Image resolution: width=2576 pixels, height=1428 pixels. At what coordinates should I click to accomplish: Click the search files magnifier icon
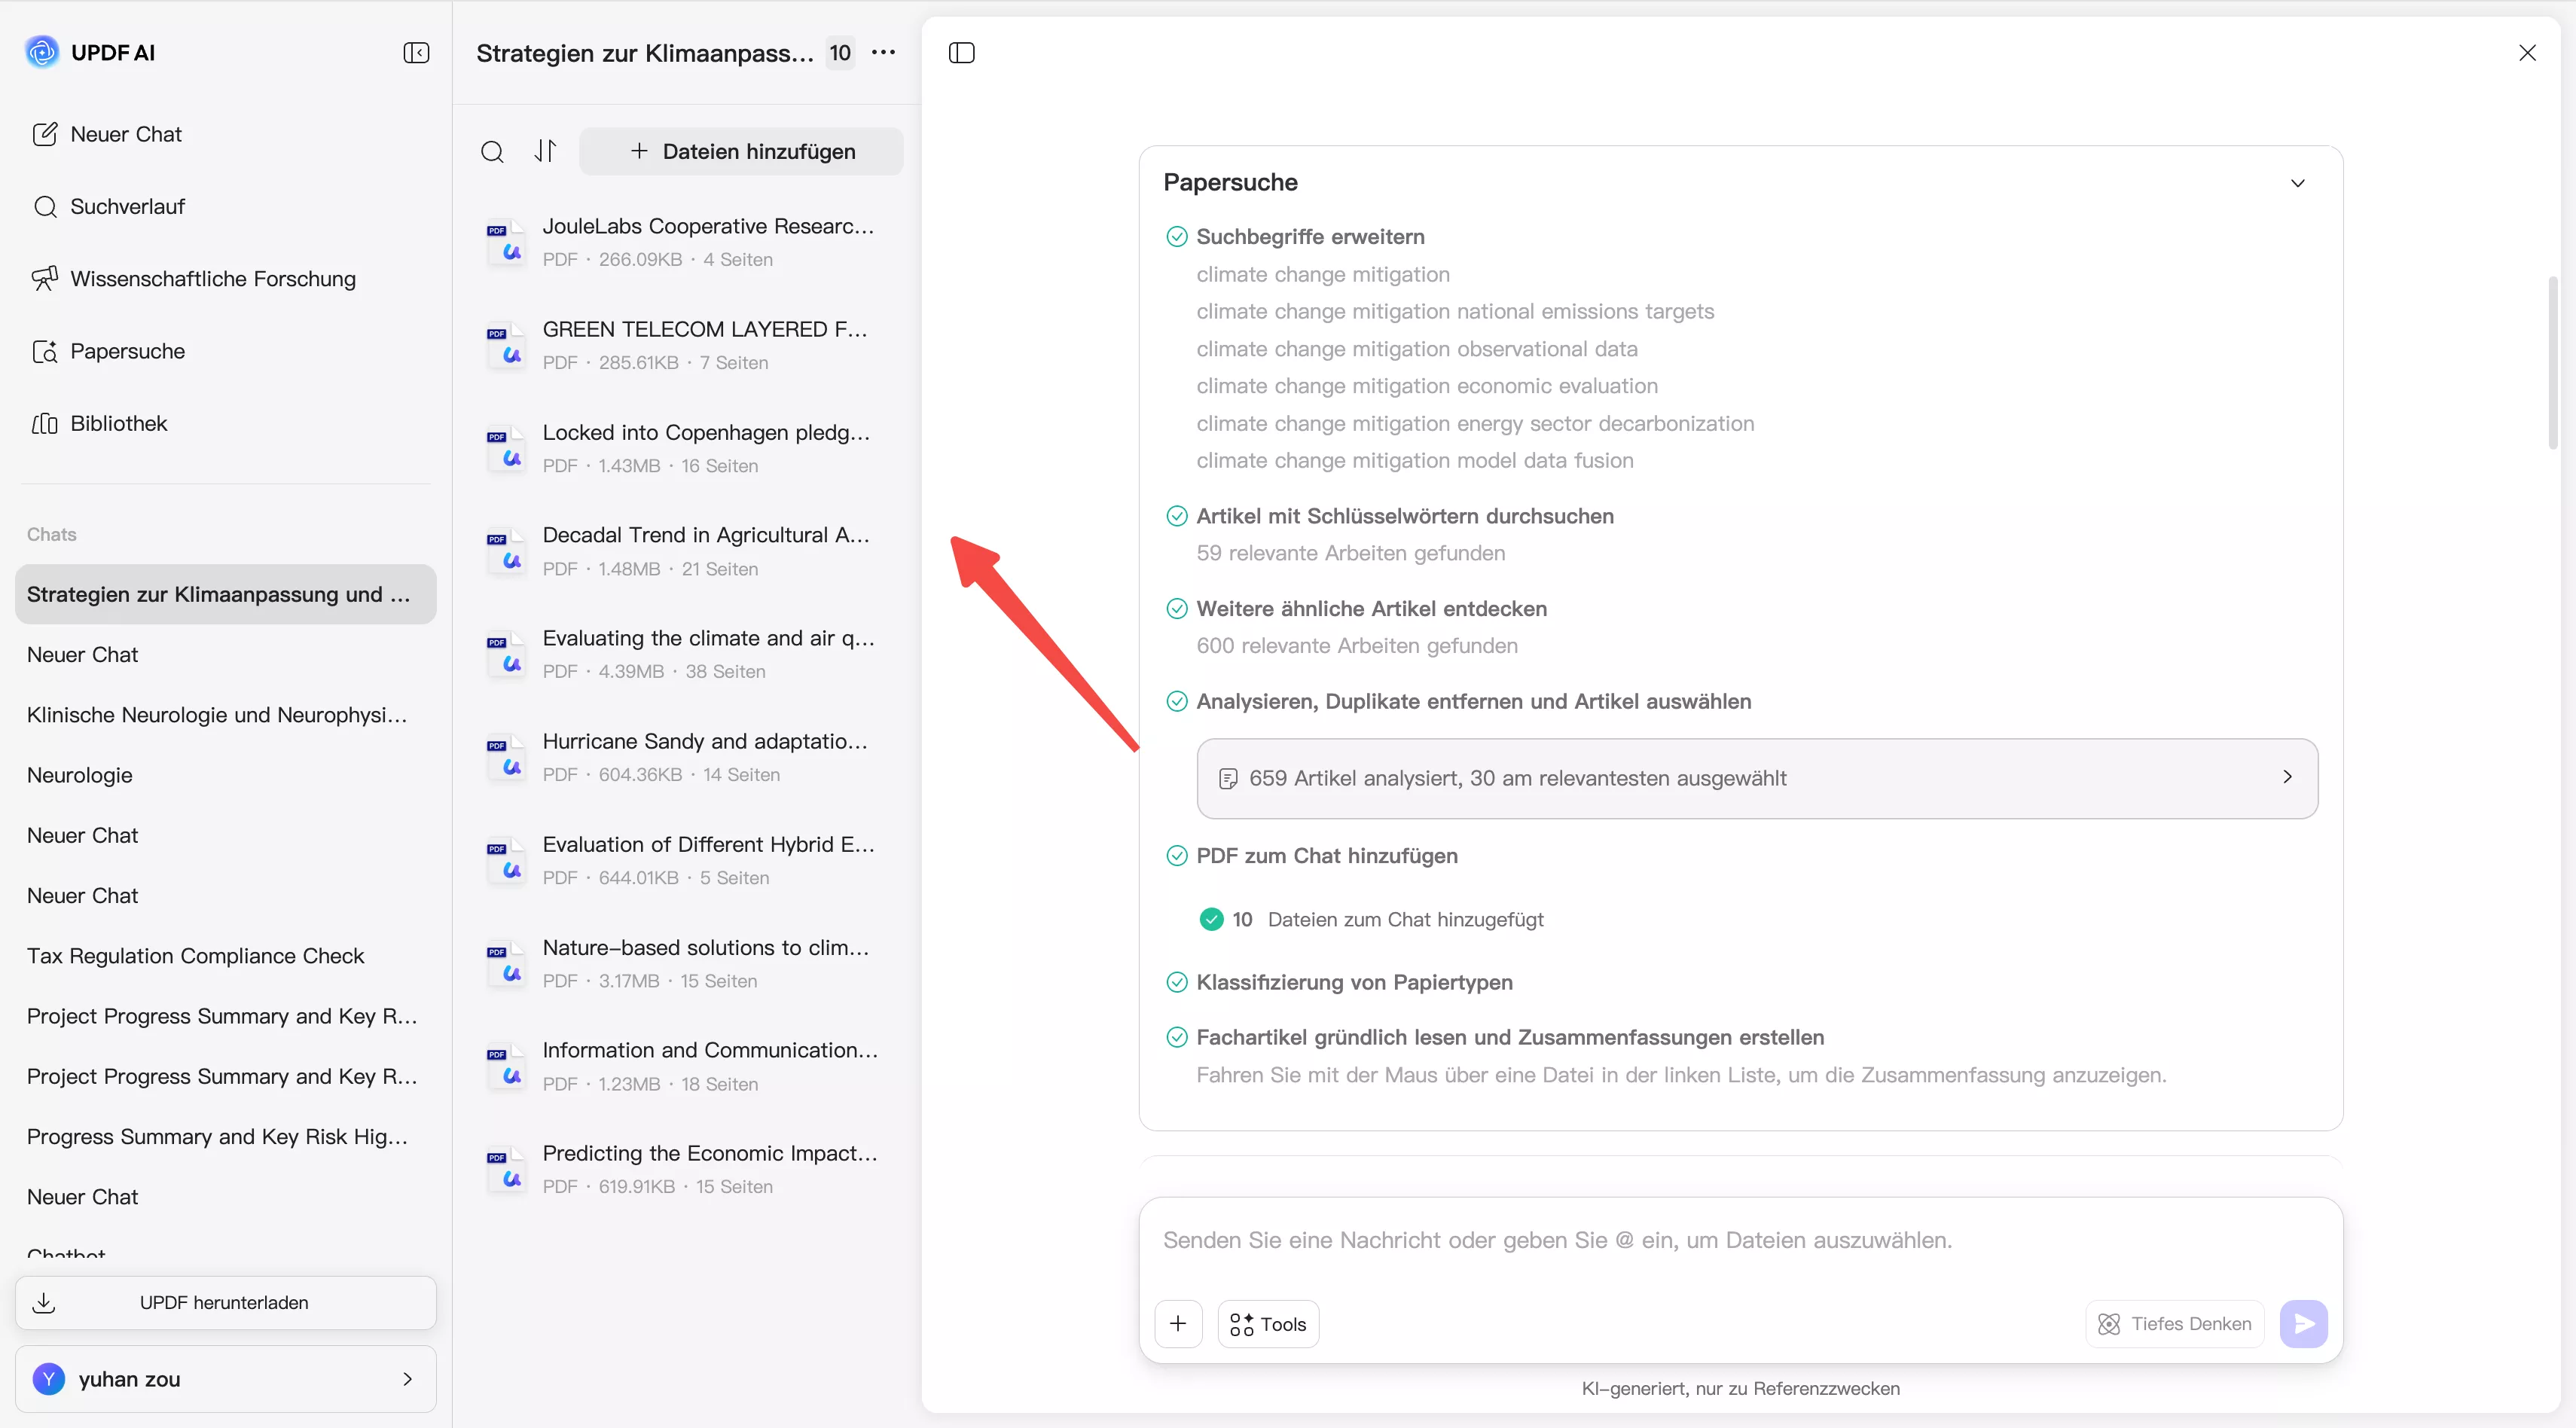click(492, 152)
